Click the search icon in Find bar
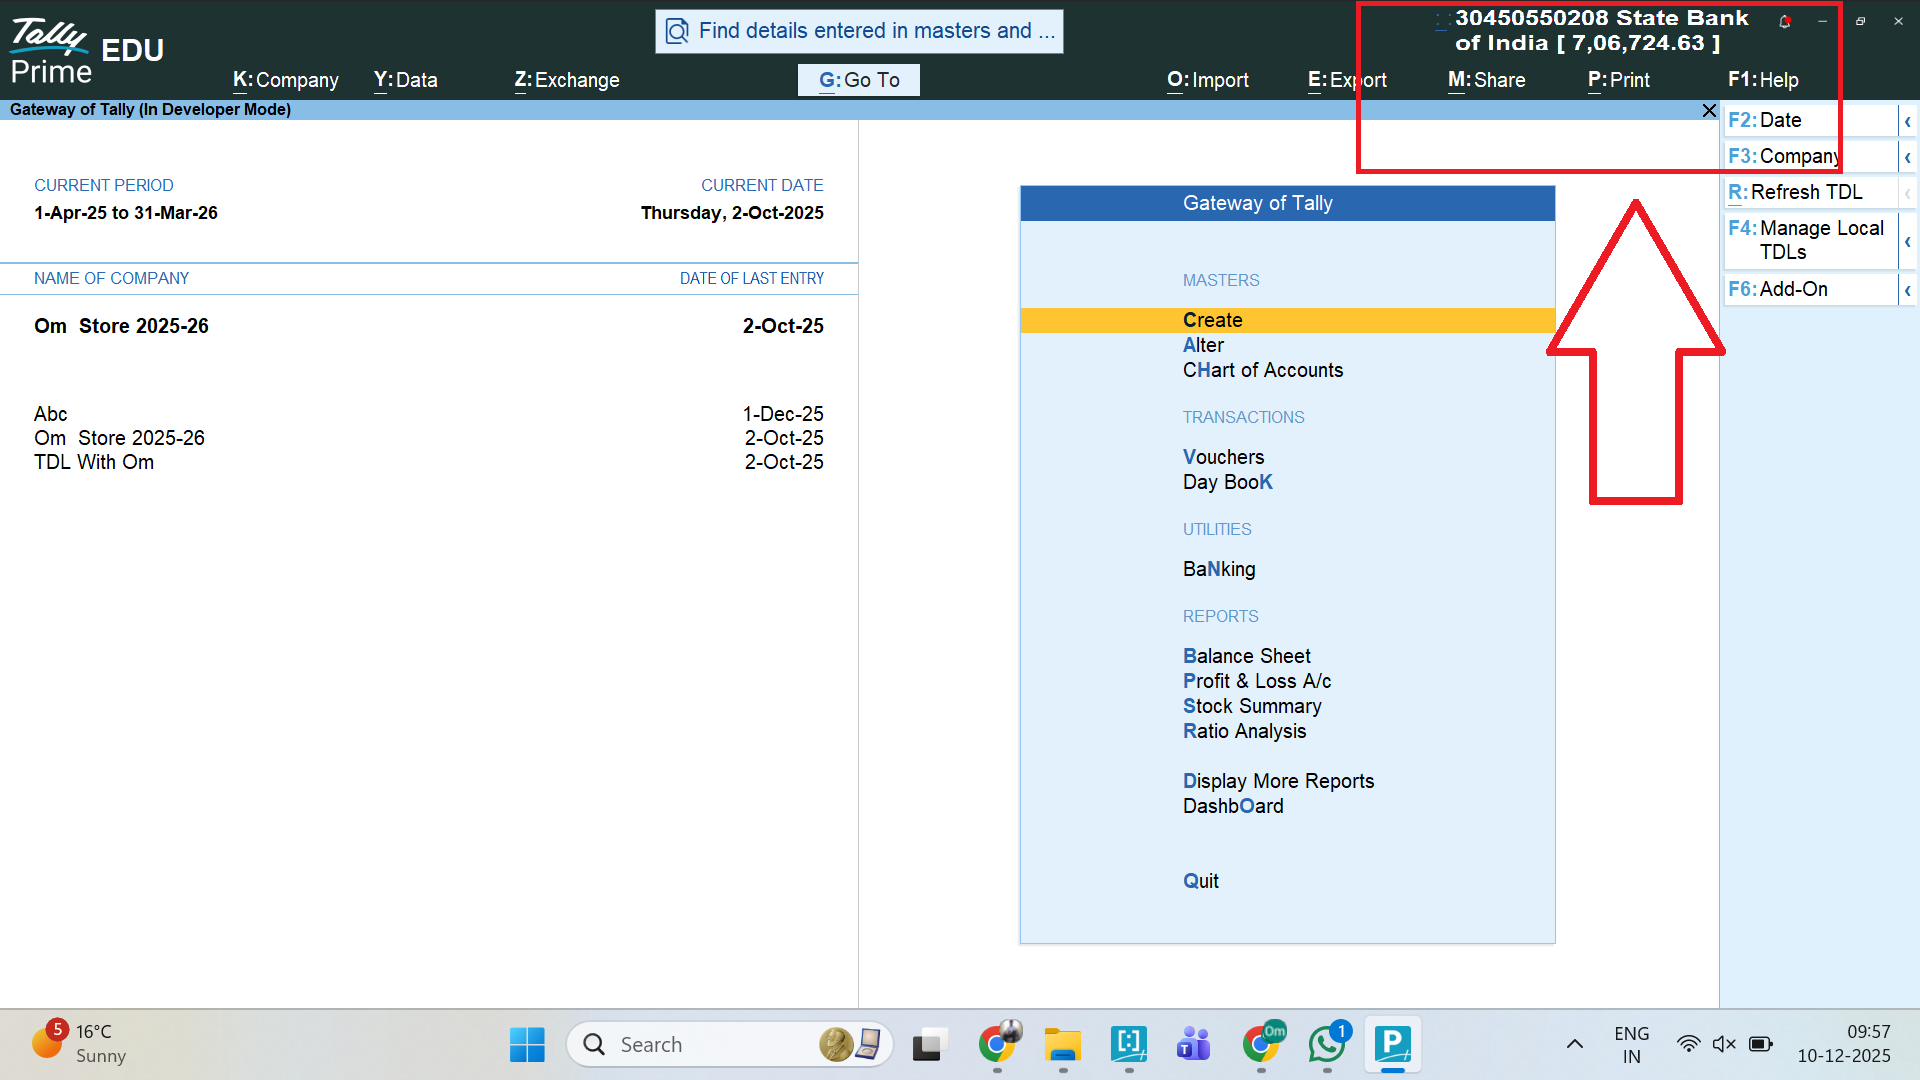This screenshot has height=1080, width=1920. point(678,31)
